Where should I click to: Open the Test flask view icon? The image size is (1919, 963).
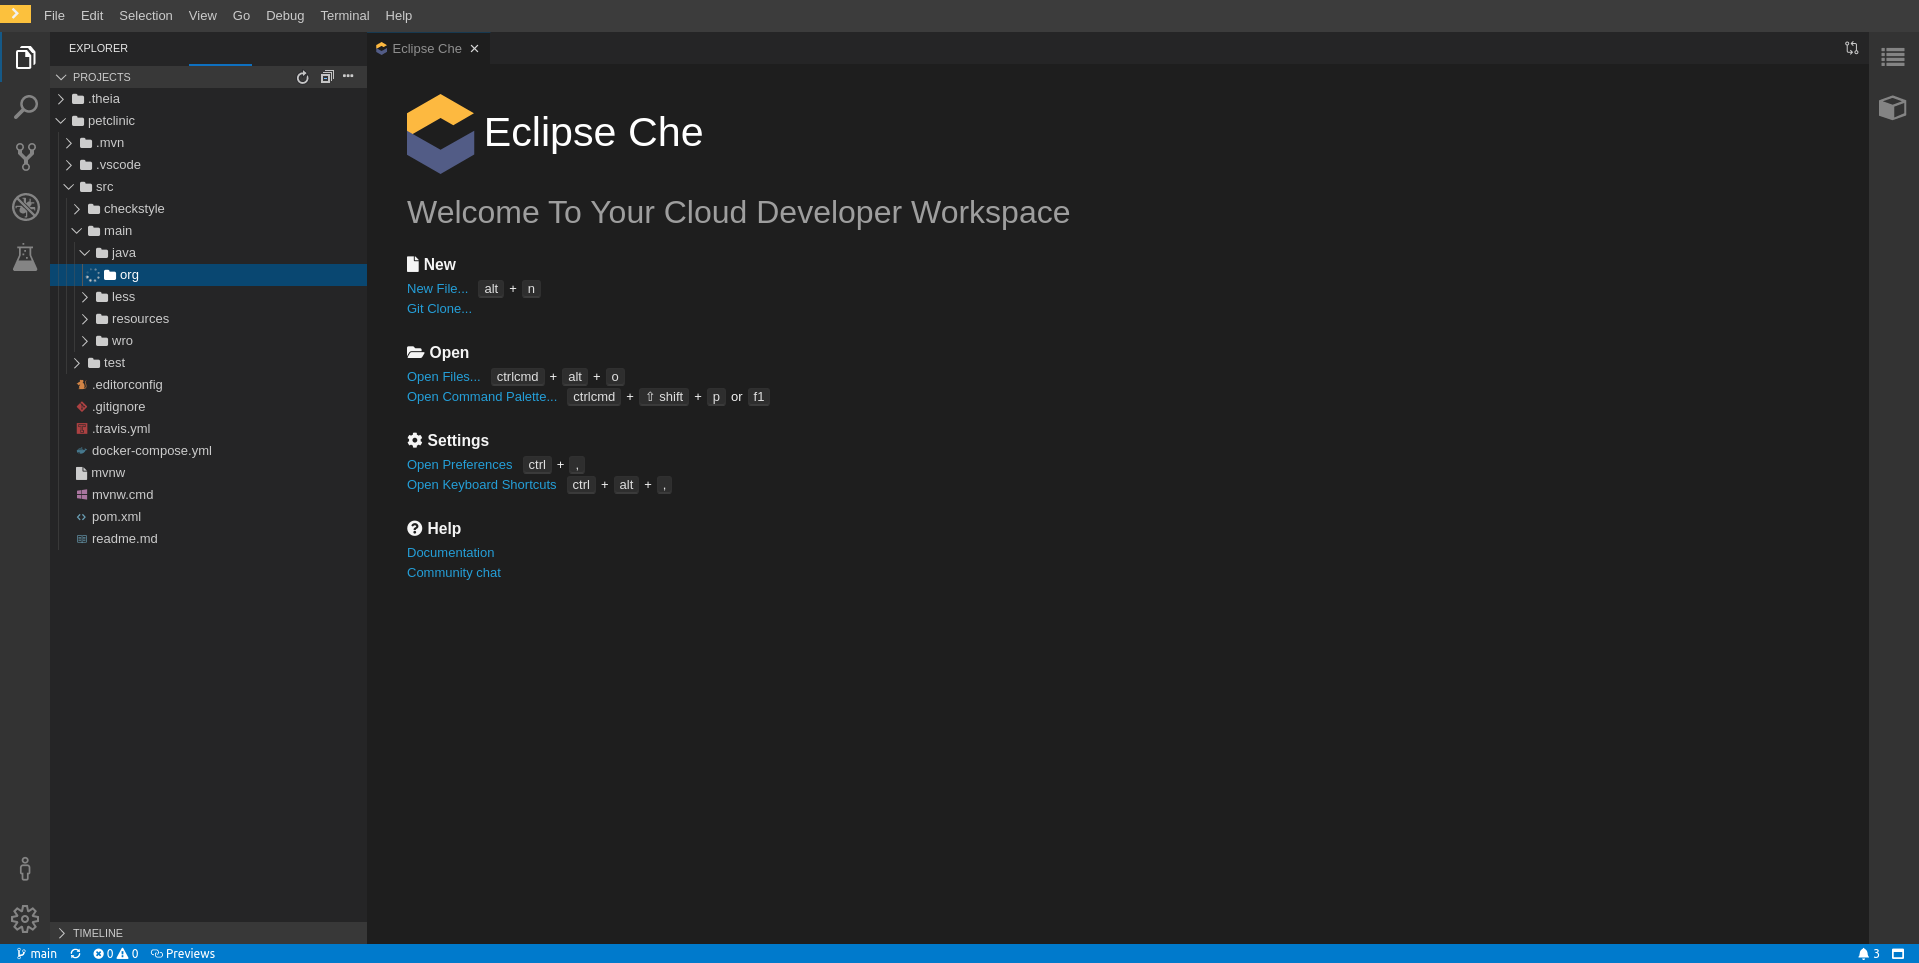(25, 257)
